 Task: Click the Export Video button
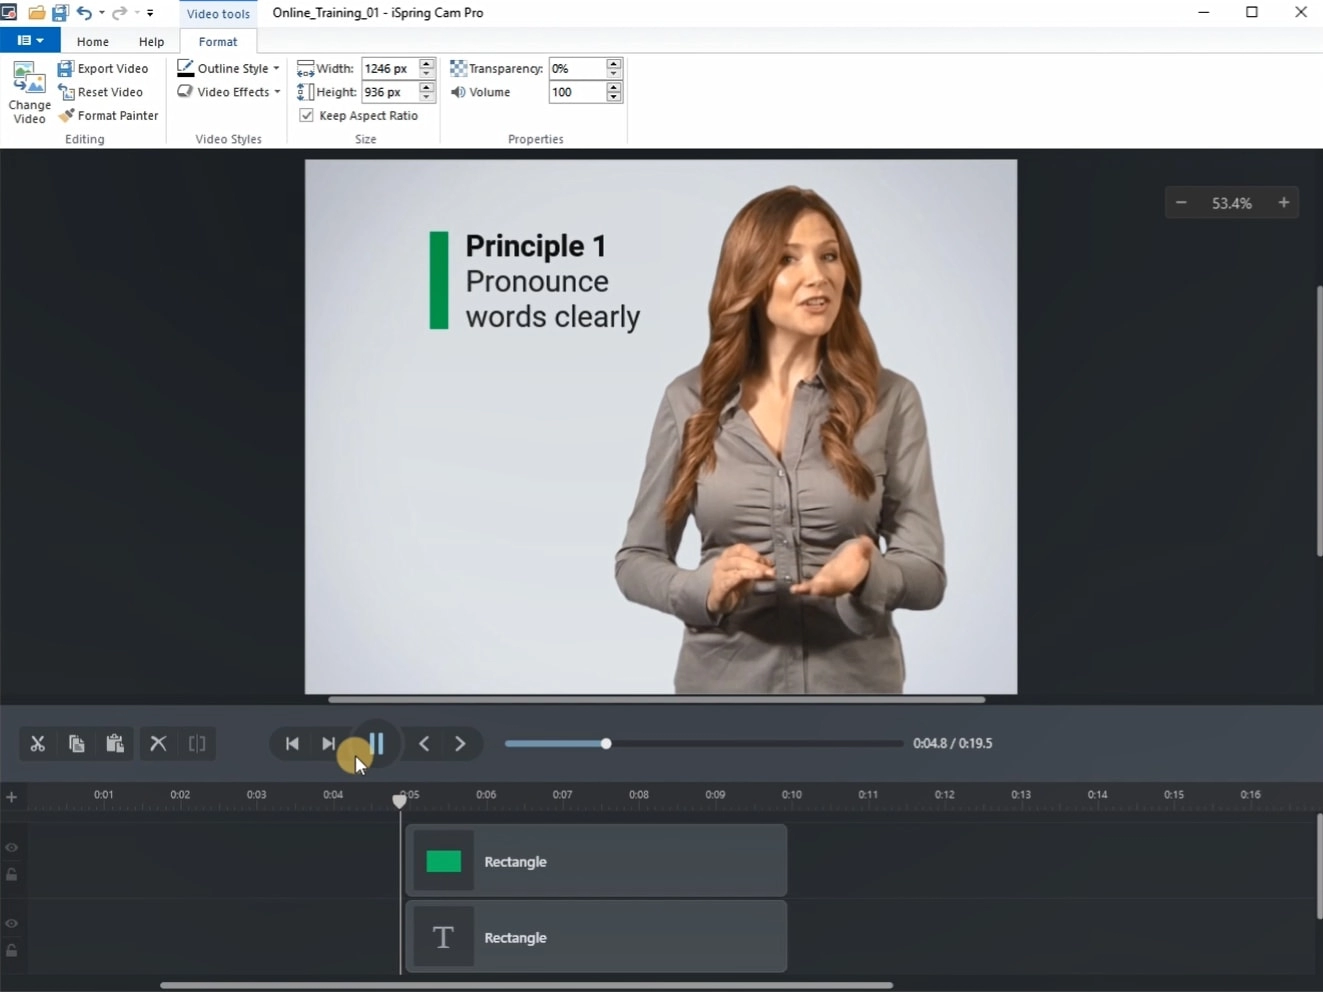[x=104, y=68]
